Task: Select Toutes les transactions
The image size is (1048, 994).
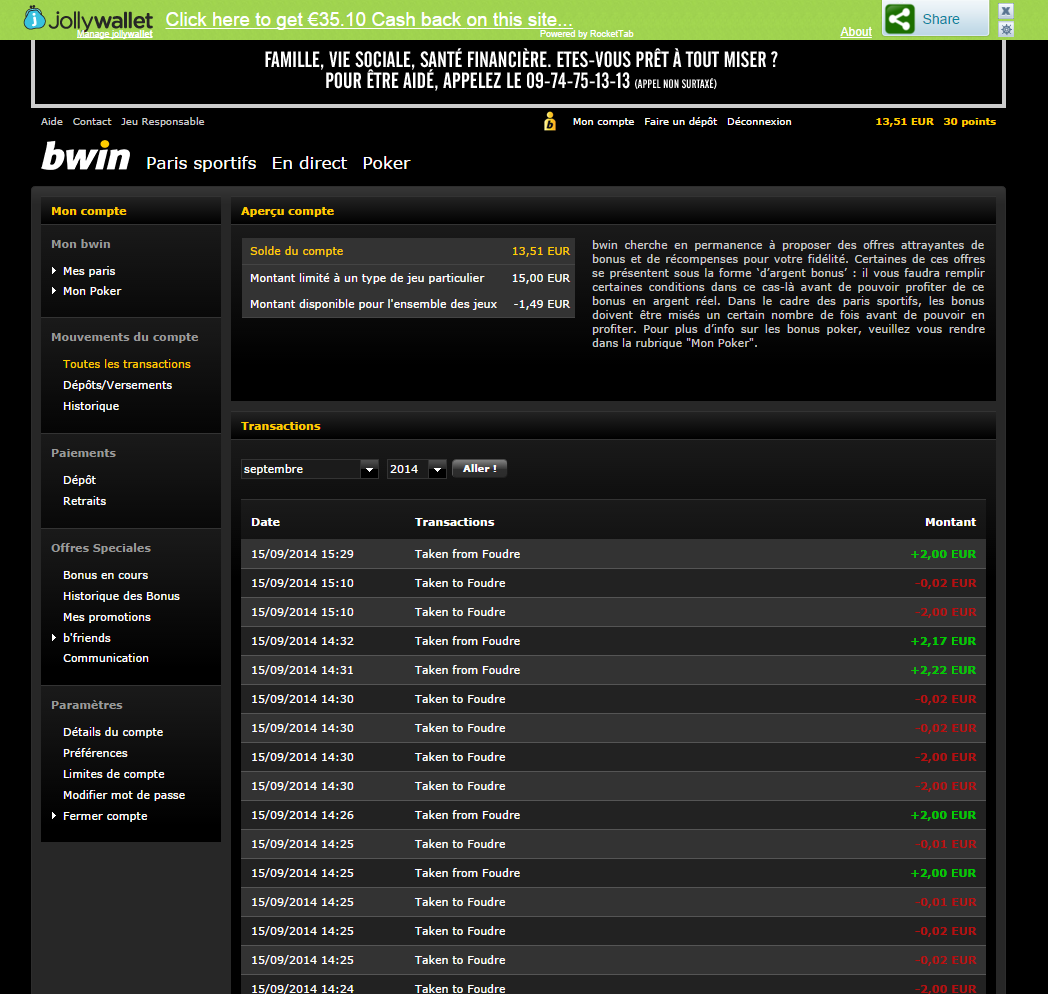Action: (x=127, y=364)
